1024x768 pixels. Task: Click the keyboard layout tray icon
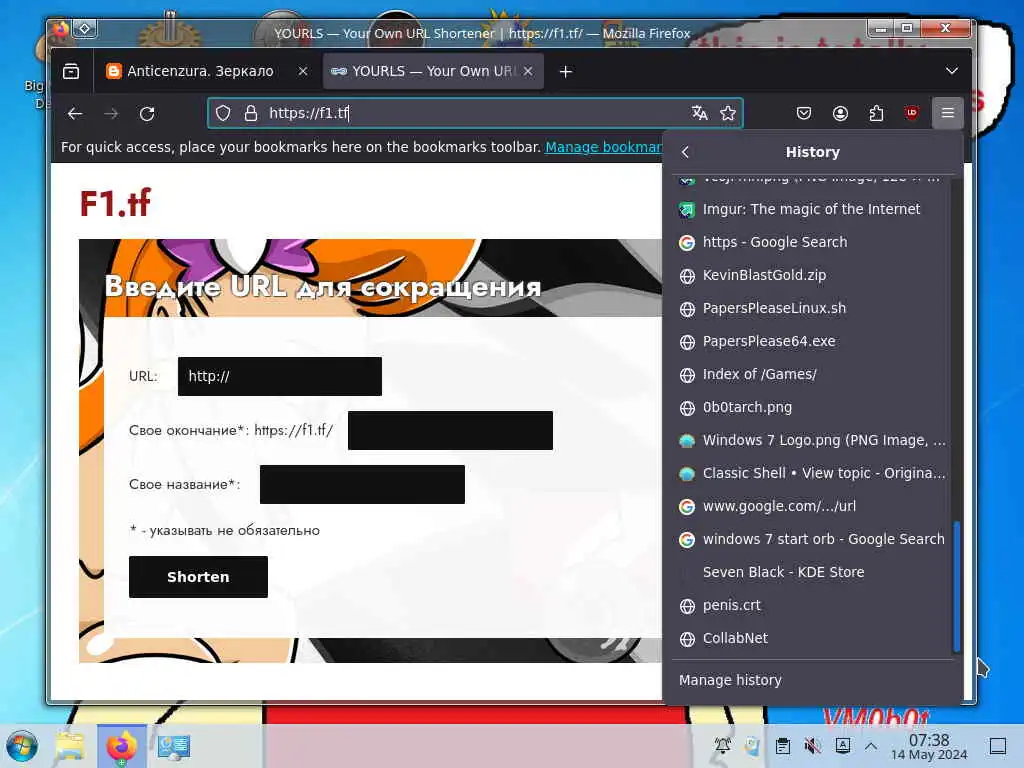842,746
